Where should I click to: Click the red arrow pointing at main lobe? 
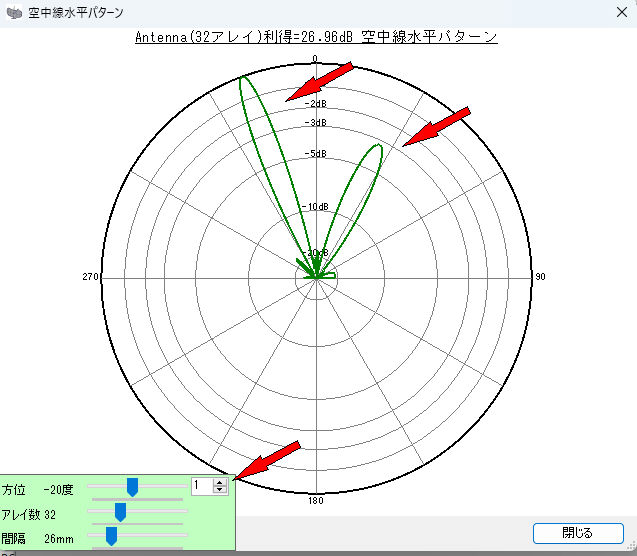point(320,82)
